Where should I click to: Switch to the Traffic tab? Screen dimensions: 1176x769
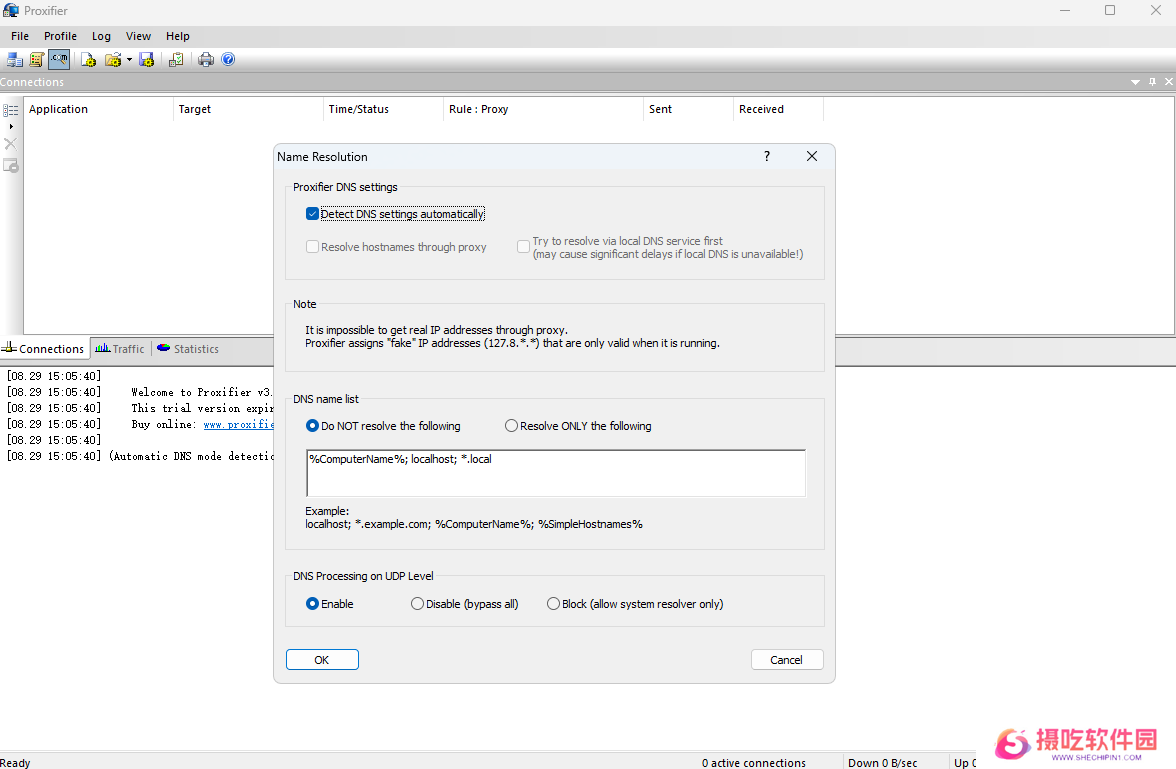[x=120, y=349]
